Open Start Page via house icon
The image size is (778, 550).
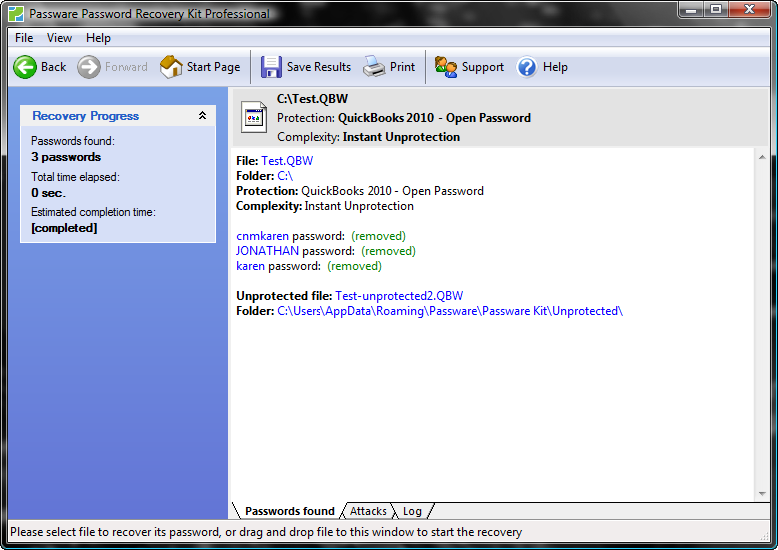point(171,67)
